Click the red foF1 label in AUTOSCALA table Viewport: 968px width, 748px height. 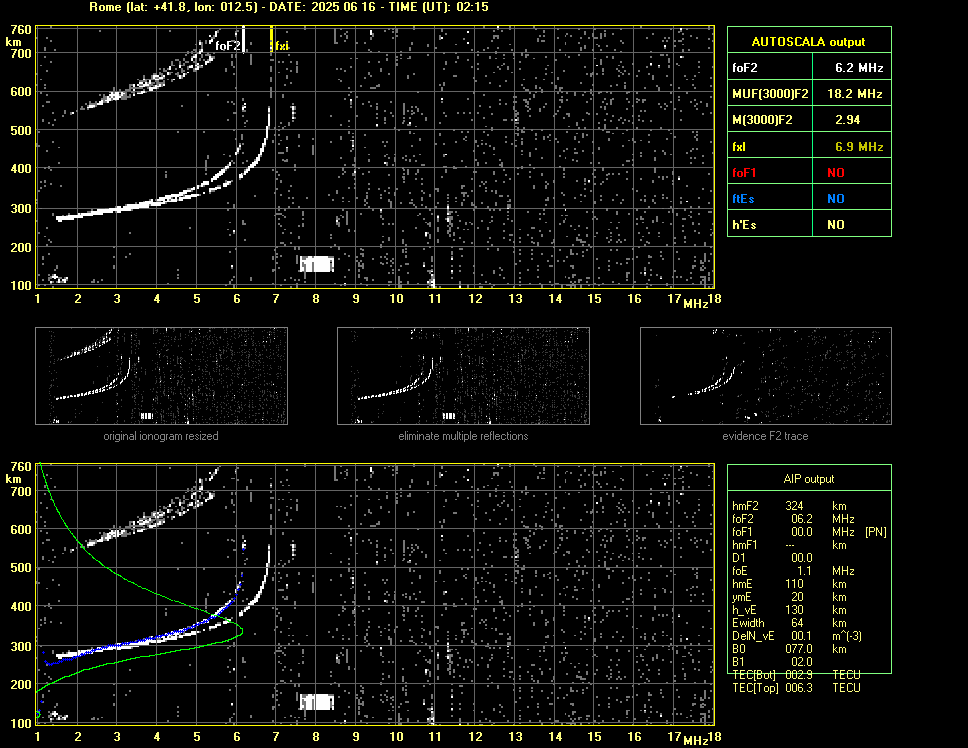[x=744, y=173]
